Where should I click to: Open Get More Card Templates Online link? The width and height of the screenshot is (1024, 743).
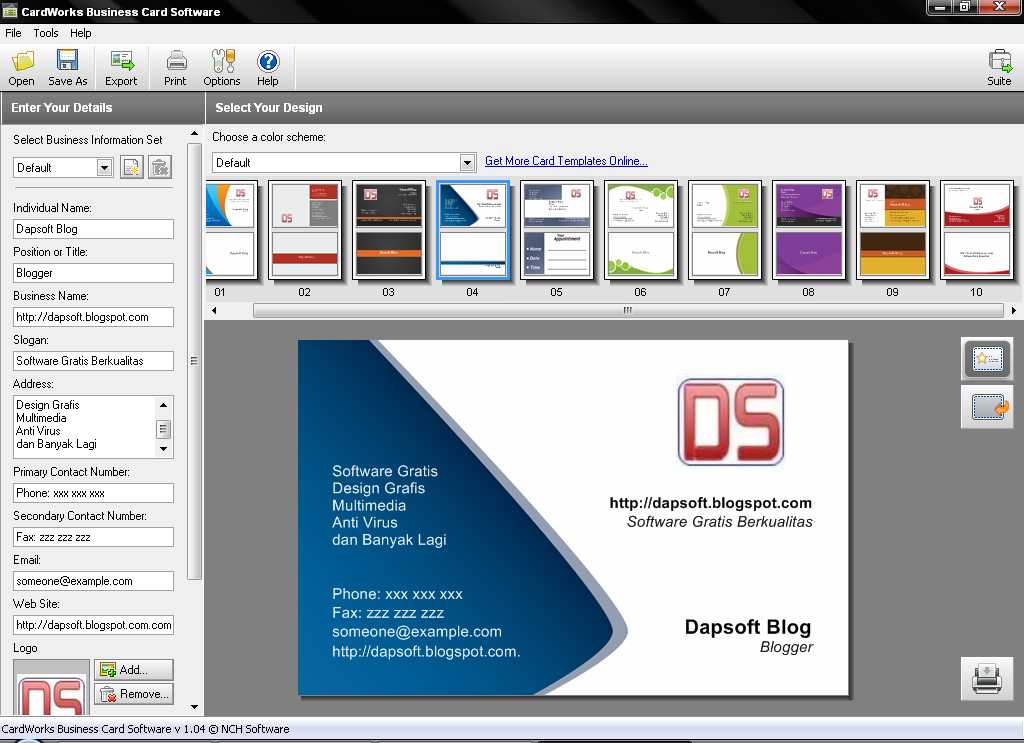(566, 161)
